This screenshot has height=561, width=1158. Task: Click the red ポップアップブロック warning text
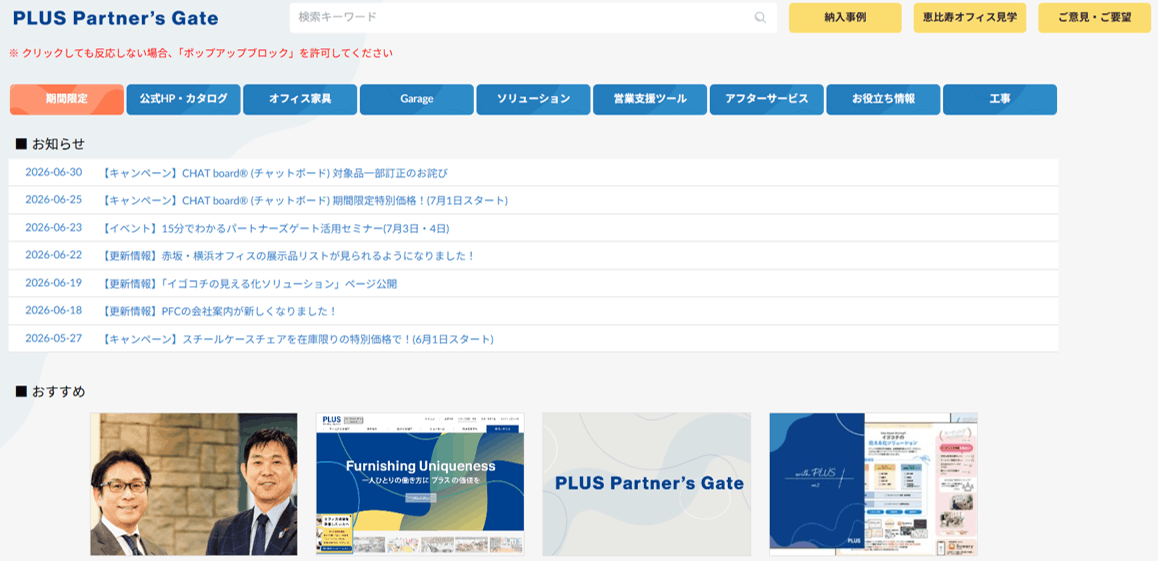coord(201,53)
